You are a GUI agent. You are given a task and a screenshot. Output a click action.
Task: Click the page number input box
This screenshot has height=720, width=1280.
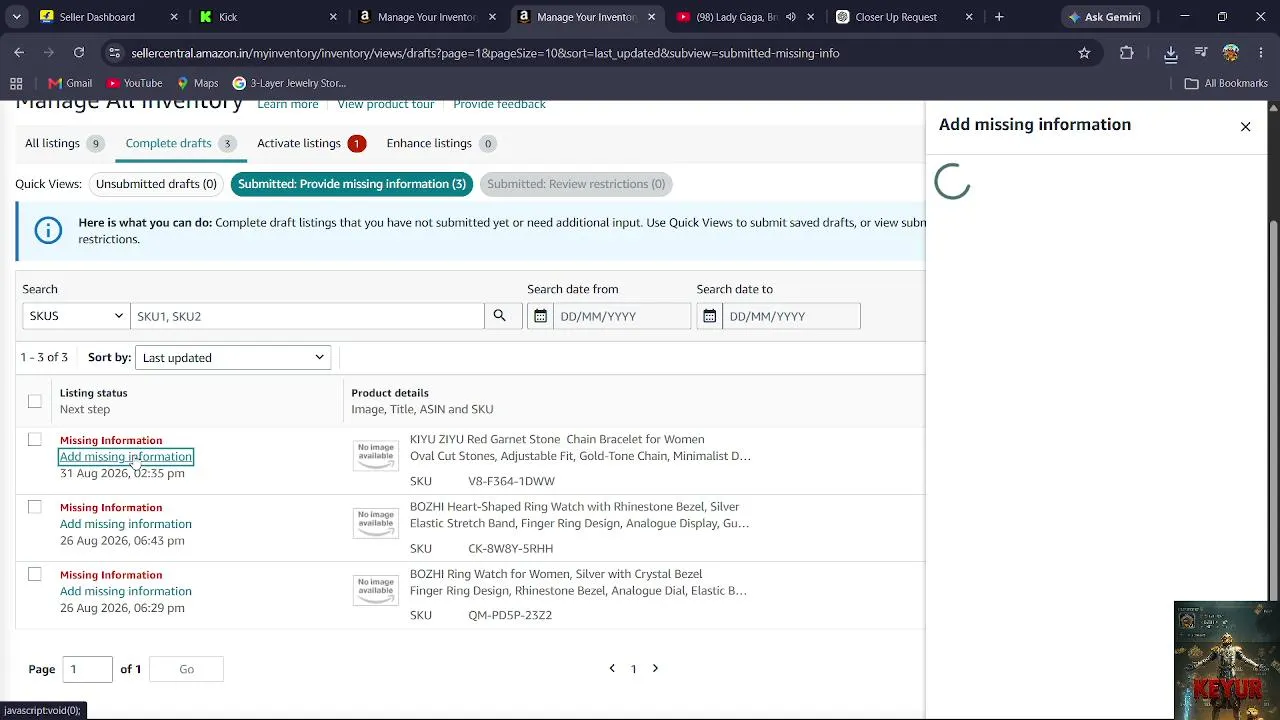tap(88, 669)
